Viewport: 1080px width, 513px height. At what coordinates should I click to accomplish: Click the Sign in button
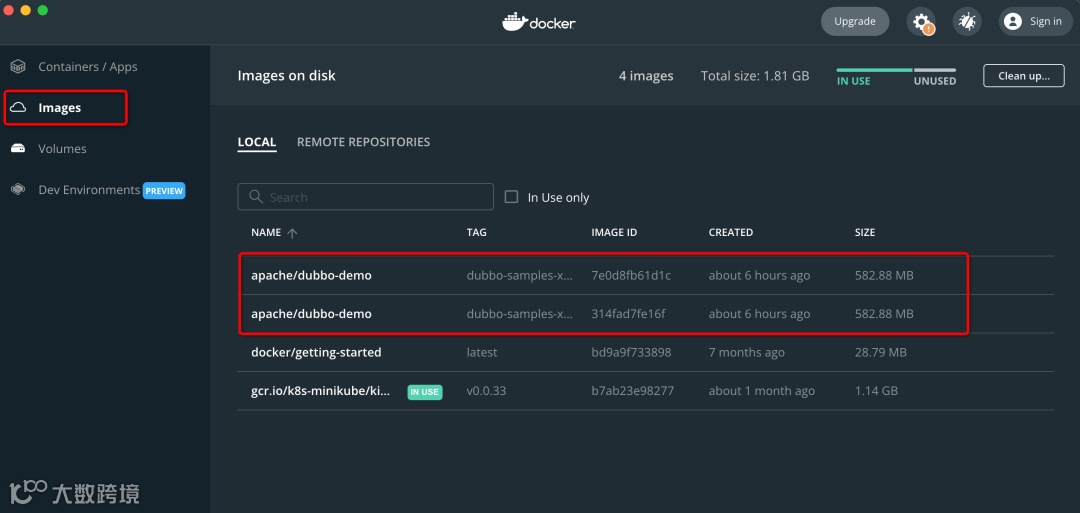point(1036,21)
